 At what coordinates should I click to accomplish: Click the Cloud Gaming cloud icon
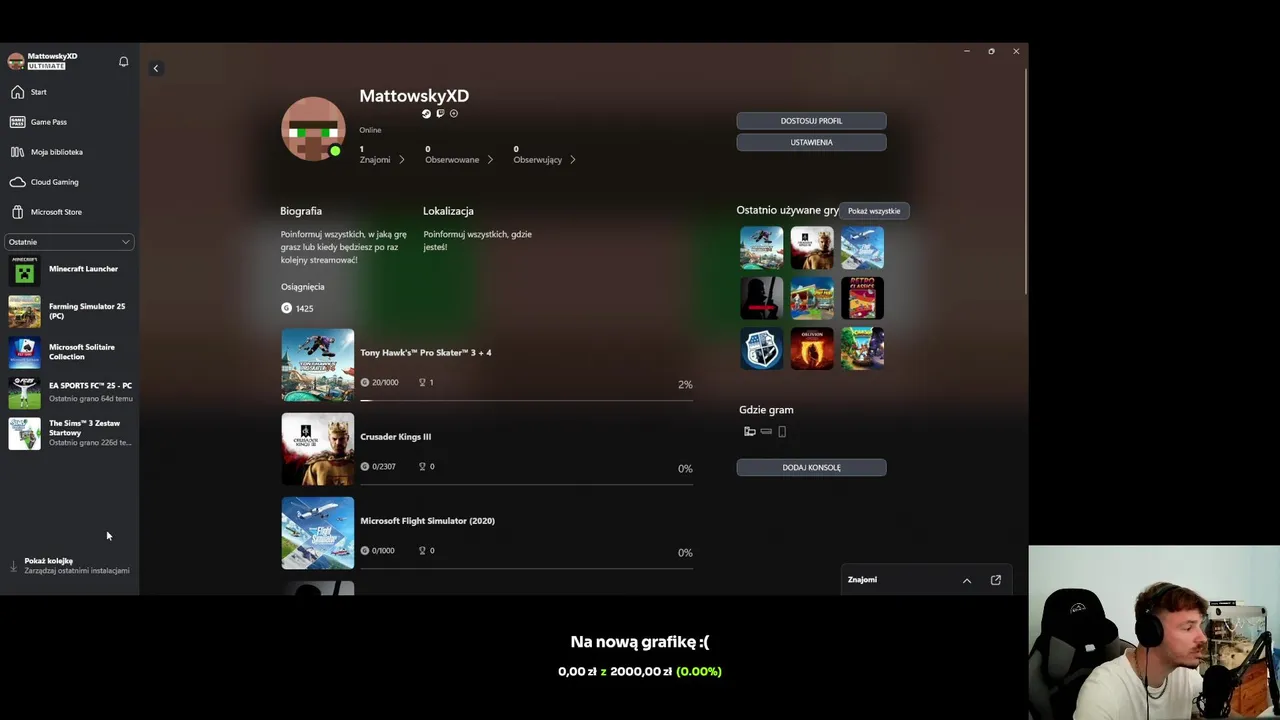coord(17,182)
